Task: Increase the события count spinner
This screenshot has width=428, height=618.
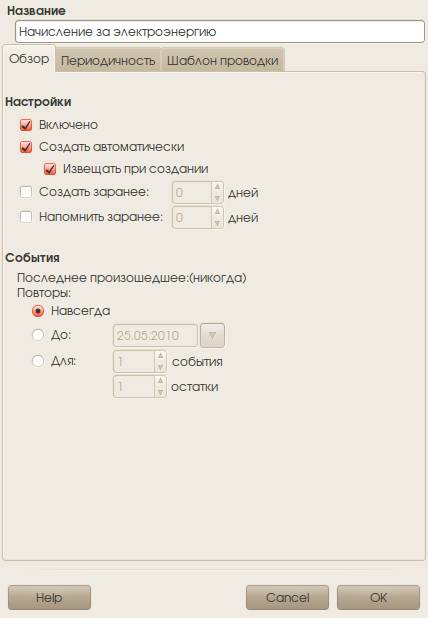Action: (x=160, y=356)
